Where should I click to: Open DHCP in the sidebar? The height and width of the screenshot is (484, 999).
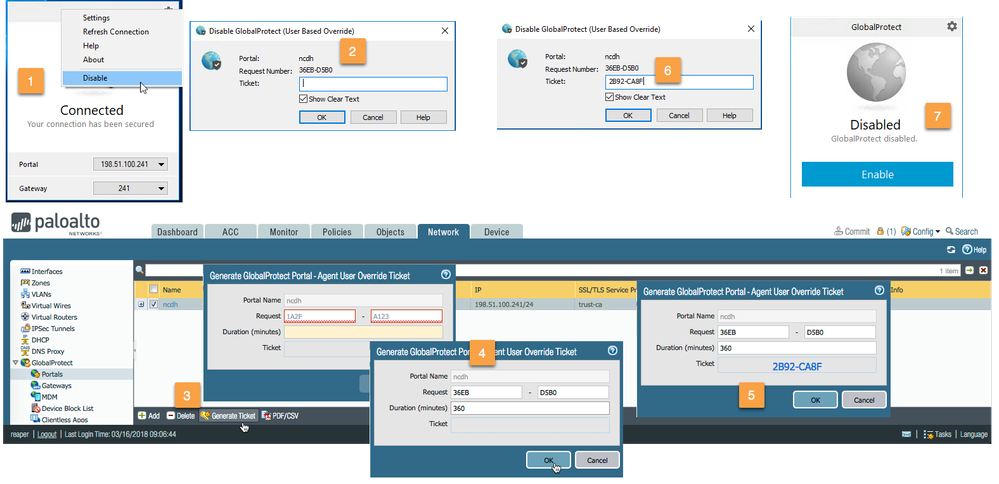35,340
